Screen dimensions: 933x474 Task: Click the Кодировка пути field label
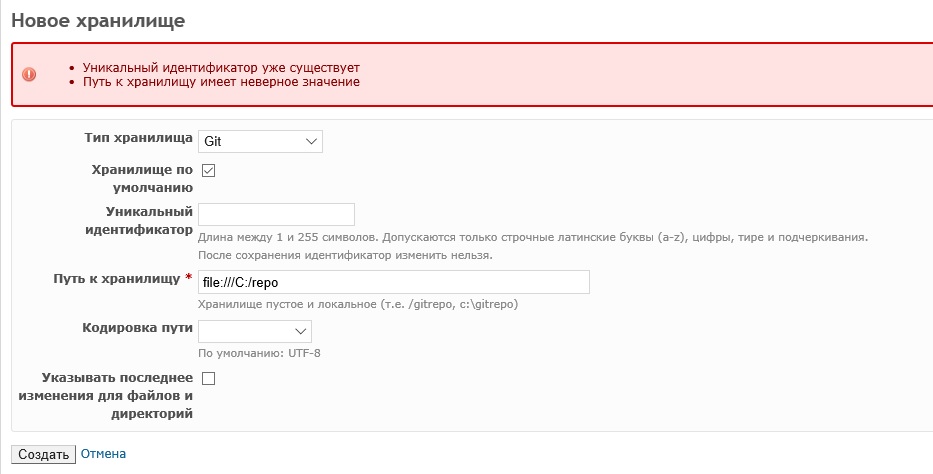pos(137,328)
